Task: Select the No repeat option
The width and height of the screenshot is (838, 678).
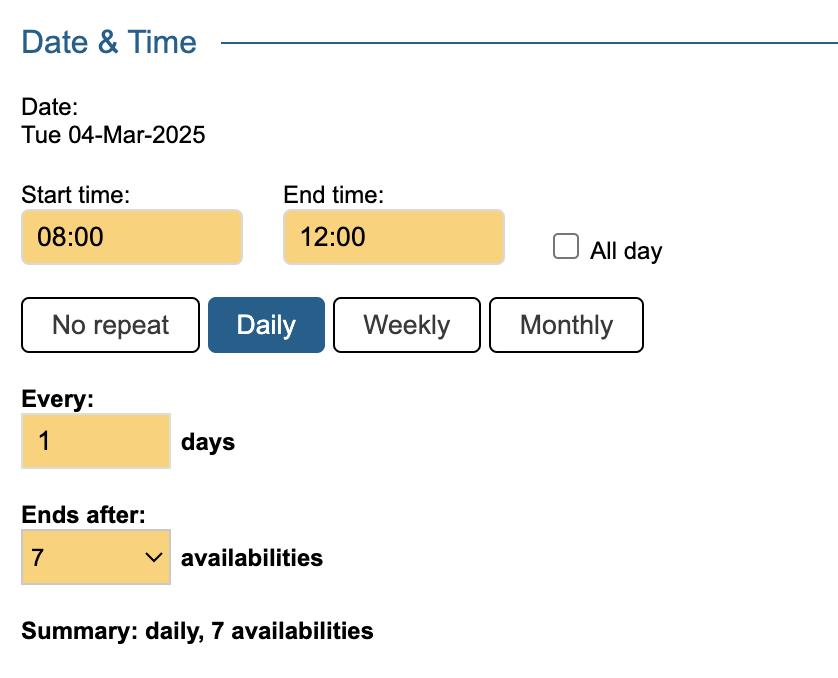Action: [x=110, y=325]
